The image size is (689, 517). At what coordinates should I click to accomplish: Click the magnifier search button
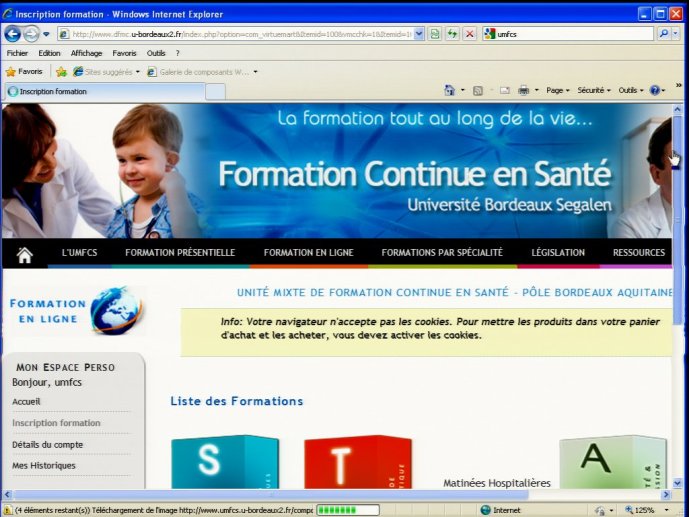[x=664, y=34]
